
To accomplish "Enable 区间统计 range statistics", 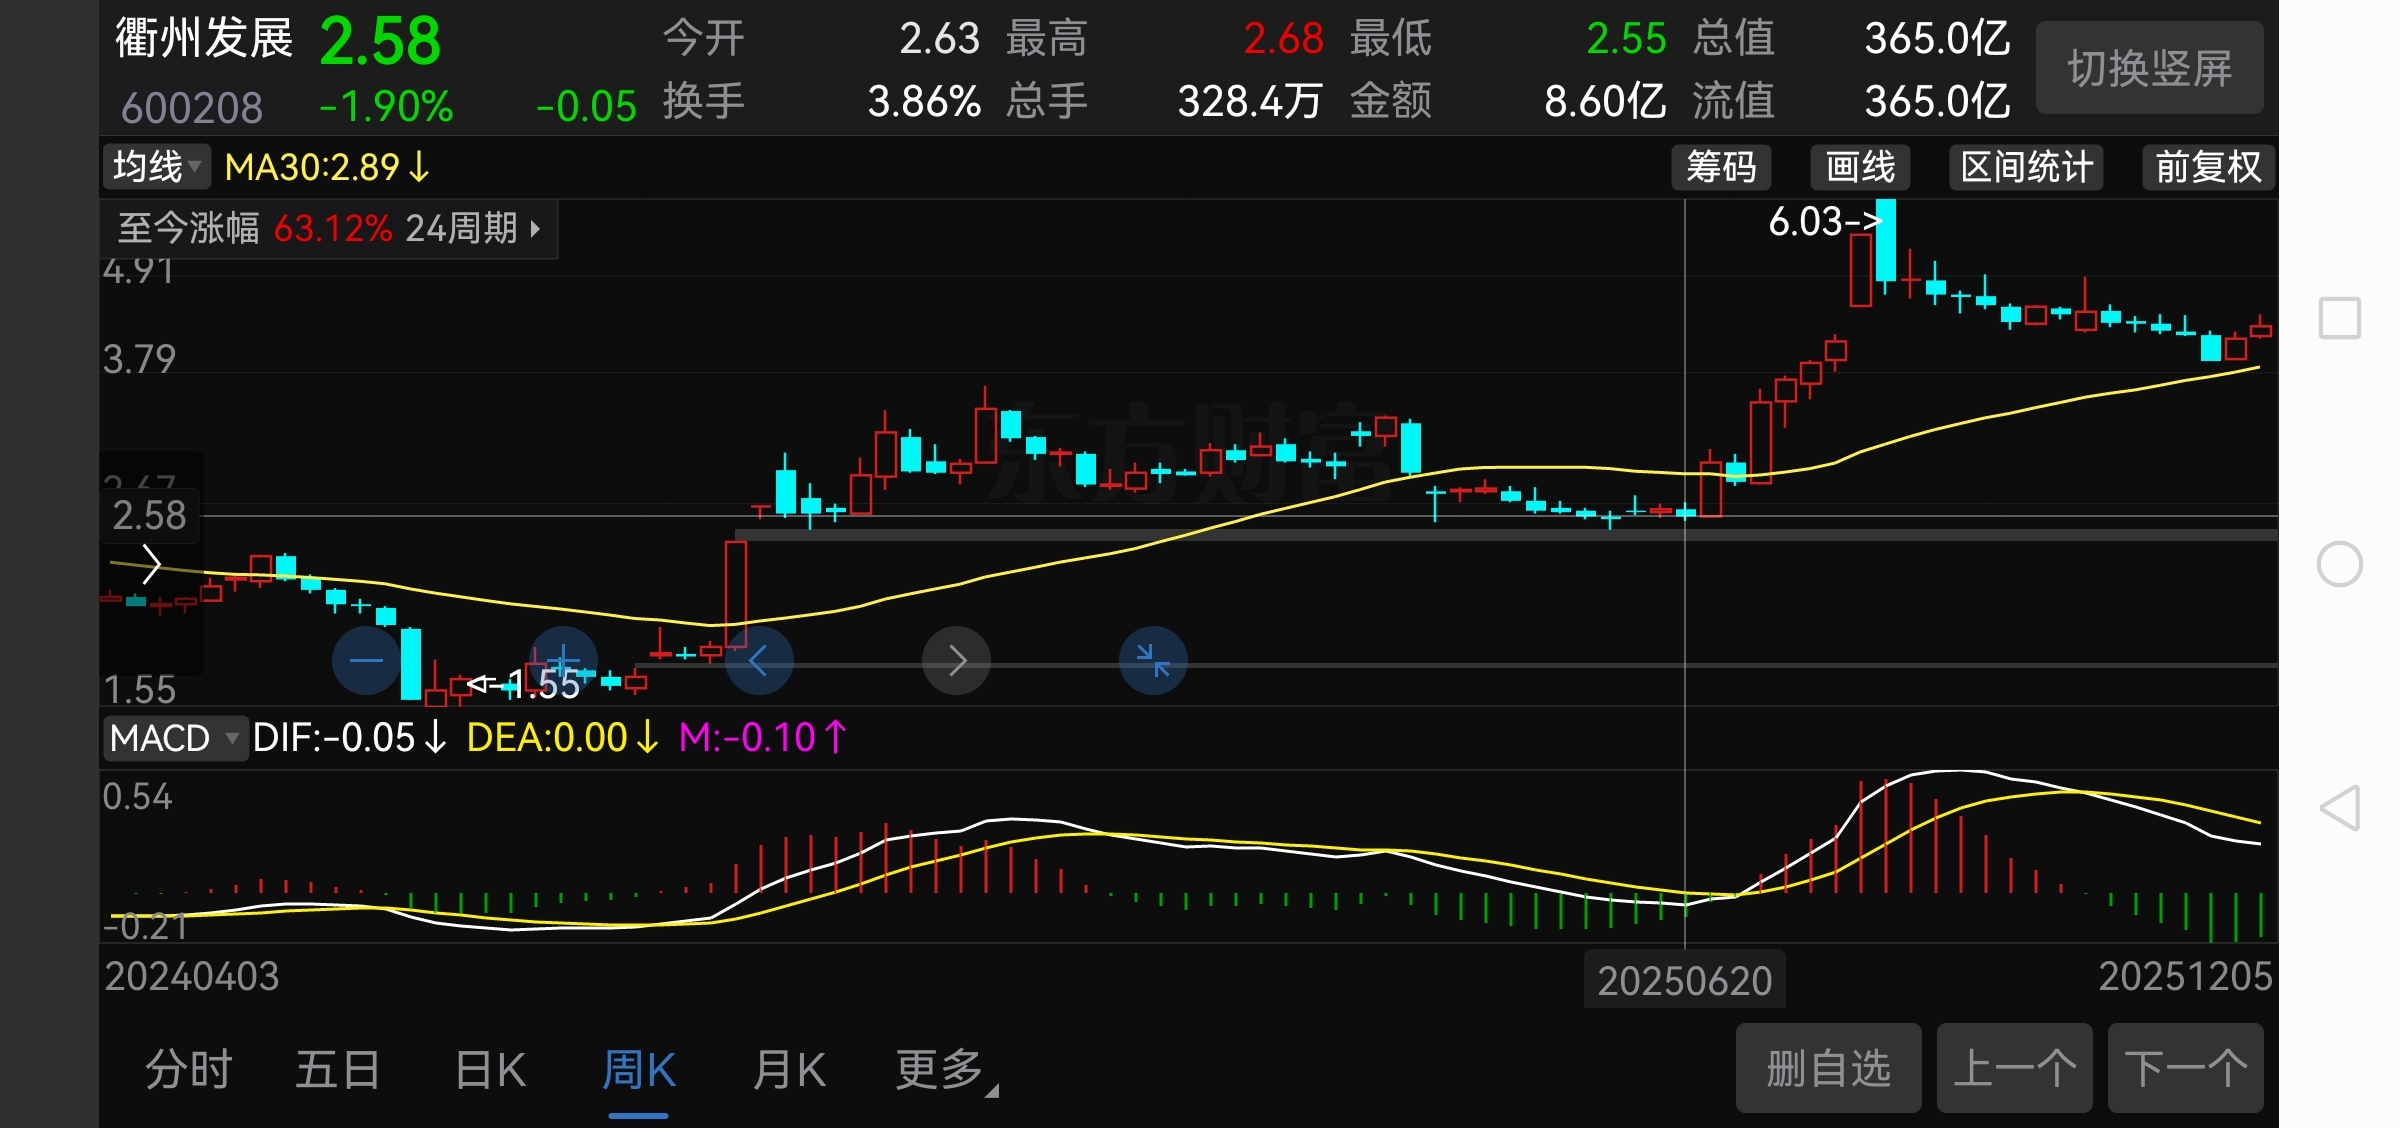I will coord(2026,167).
